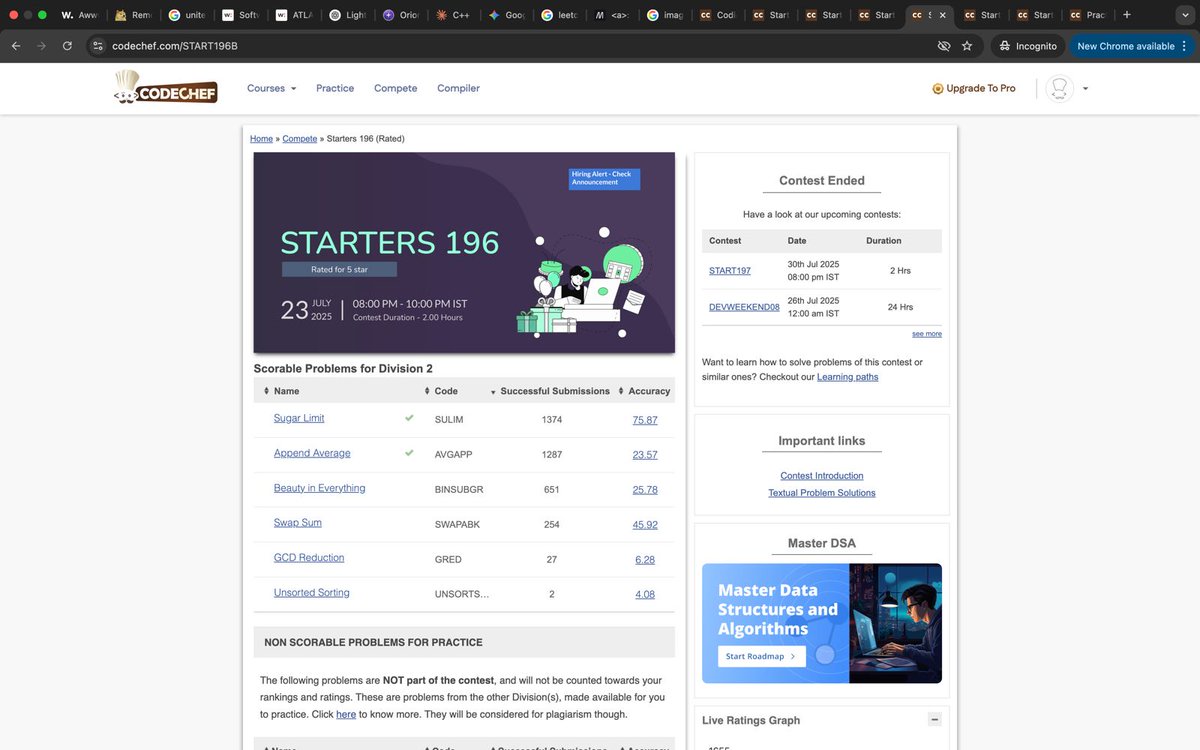This screenshot has height=750, width=1200.
Task: Expand the Courses dropdown menu
Action: (272, 88)
